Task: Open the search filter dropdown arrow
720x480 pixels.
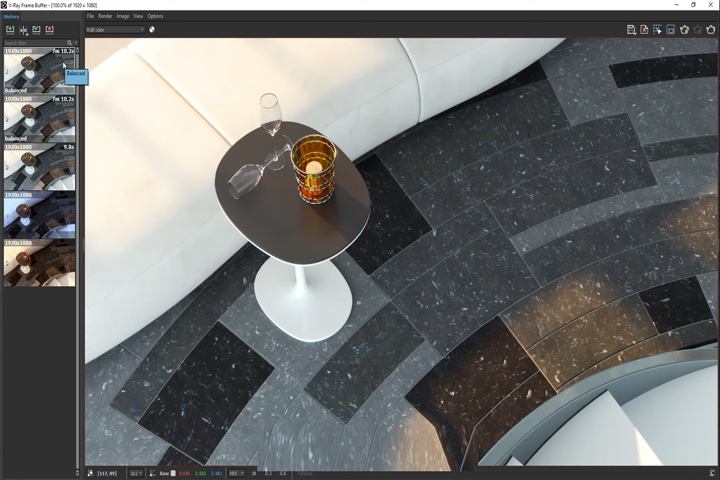Action: 75,43
